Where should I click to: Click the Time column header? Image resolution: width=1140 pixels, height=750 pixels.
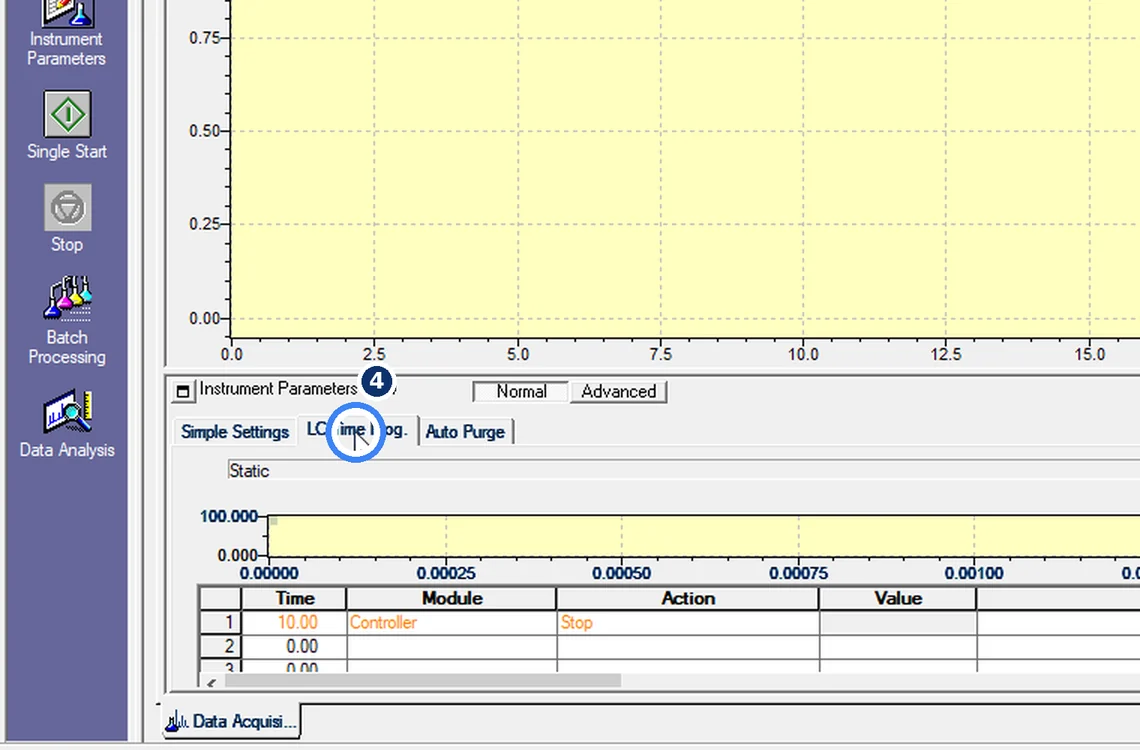[294, 598]
